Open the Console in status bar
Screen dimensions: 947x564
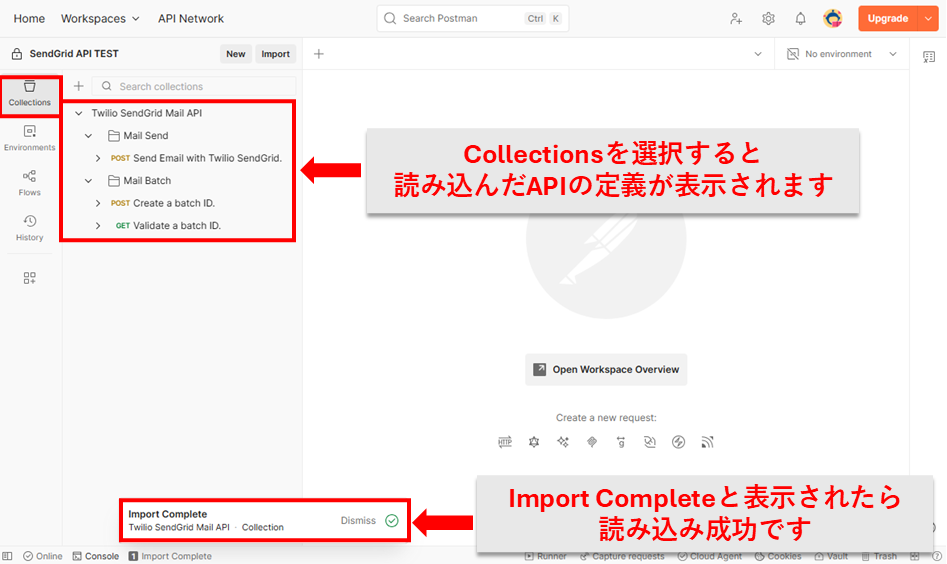pos(96,556)
